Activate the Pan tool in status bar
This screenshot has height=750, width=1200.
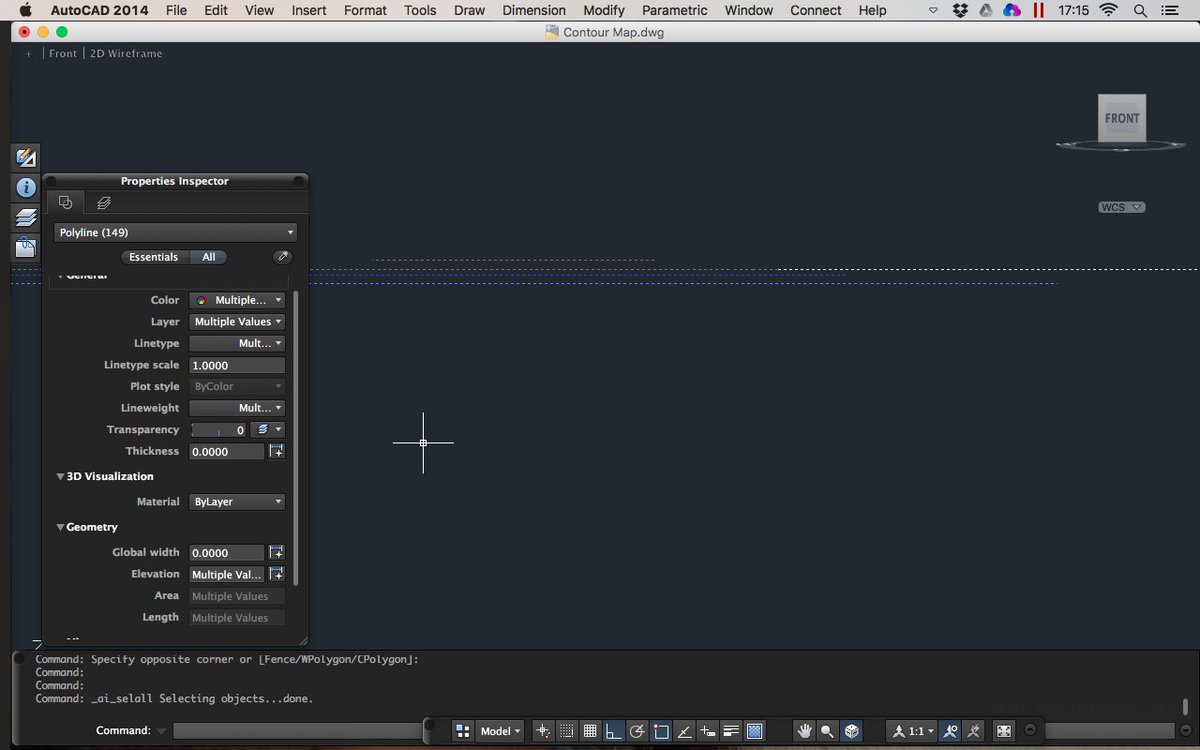[805, 731]
